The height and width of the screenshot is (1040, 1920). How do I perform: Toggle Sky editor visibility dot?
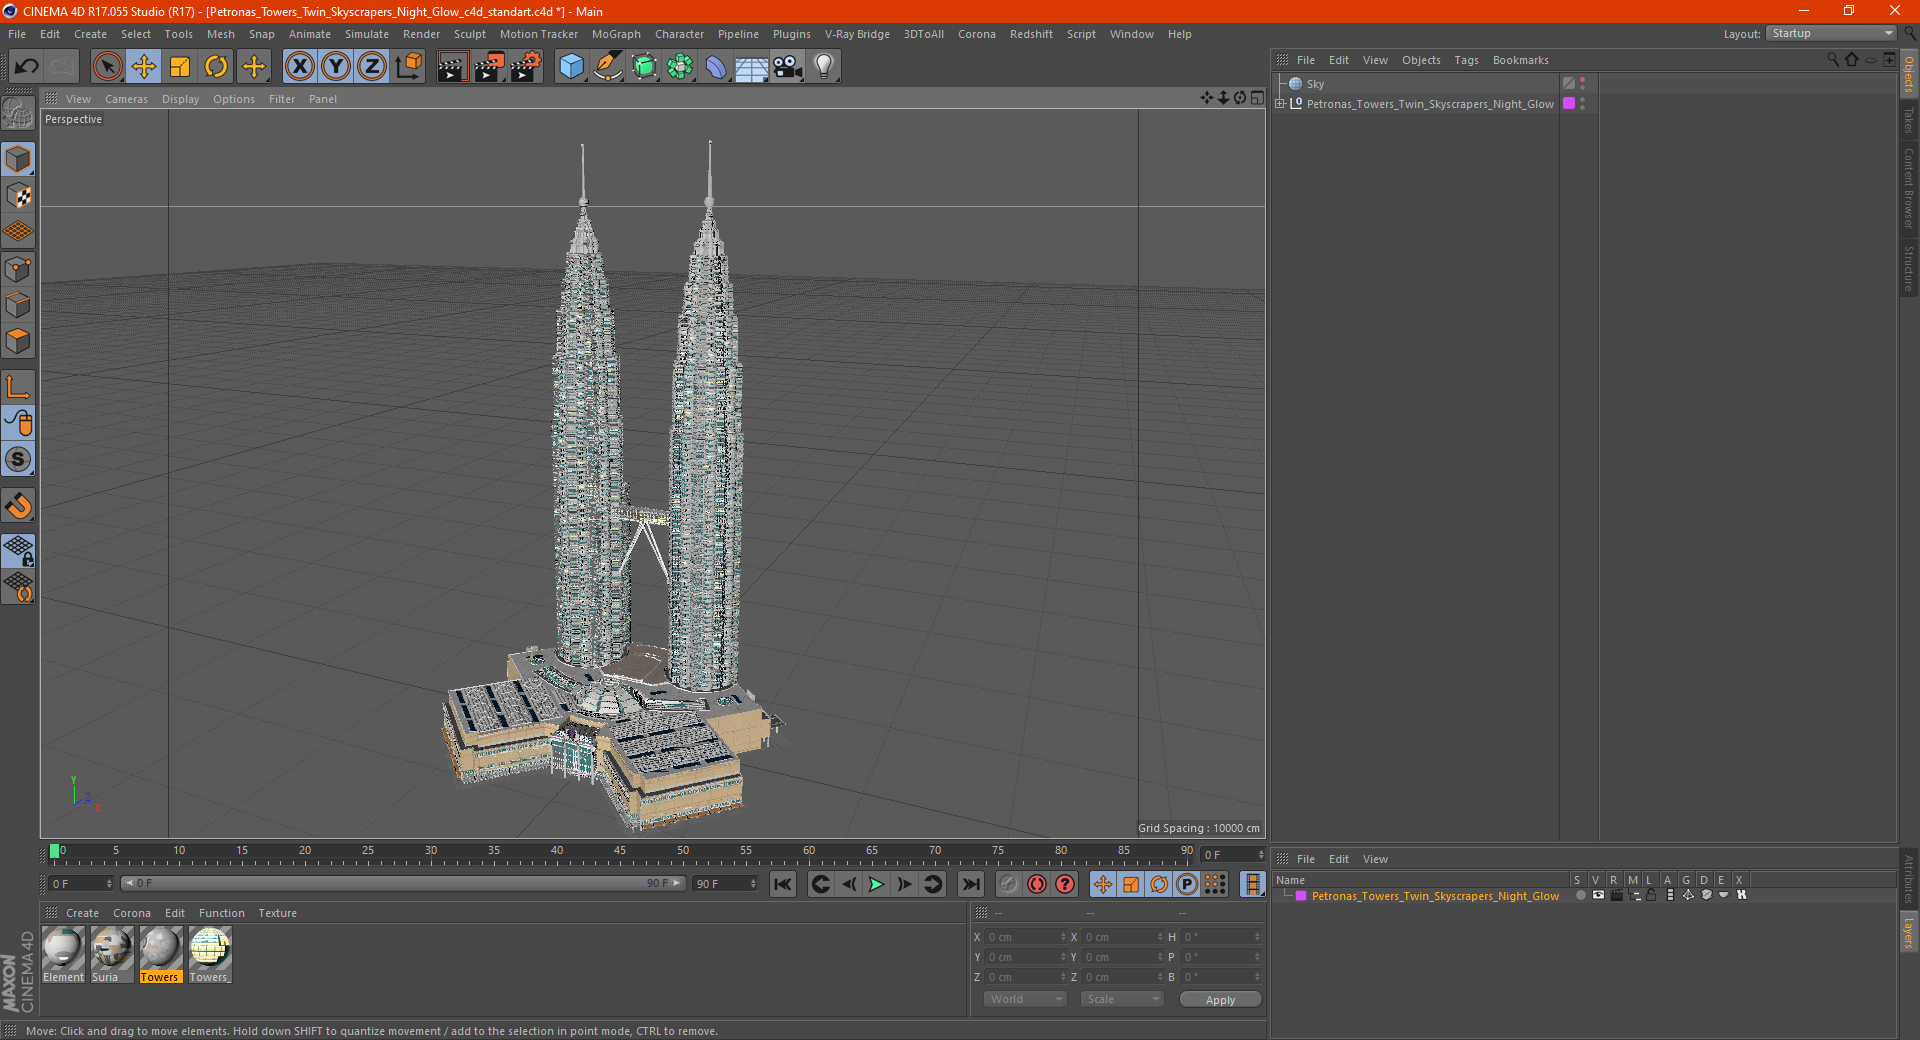(x=1582, y=80)
